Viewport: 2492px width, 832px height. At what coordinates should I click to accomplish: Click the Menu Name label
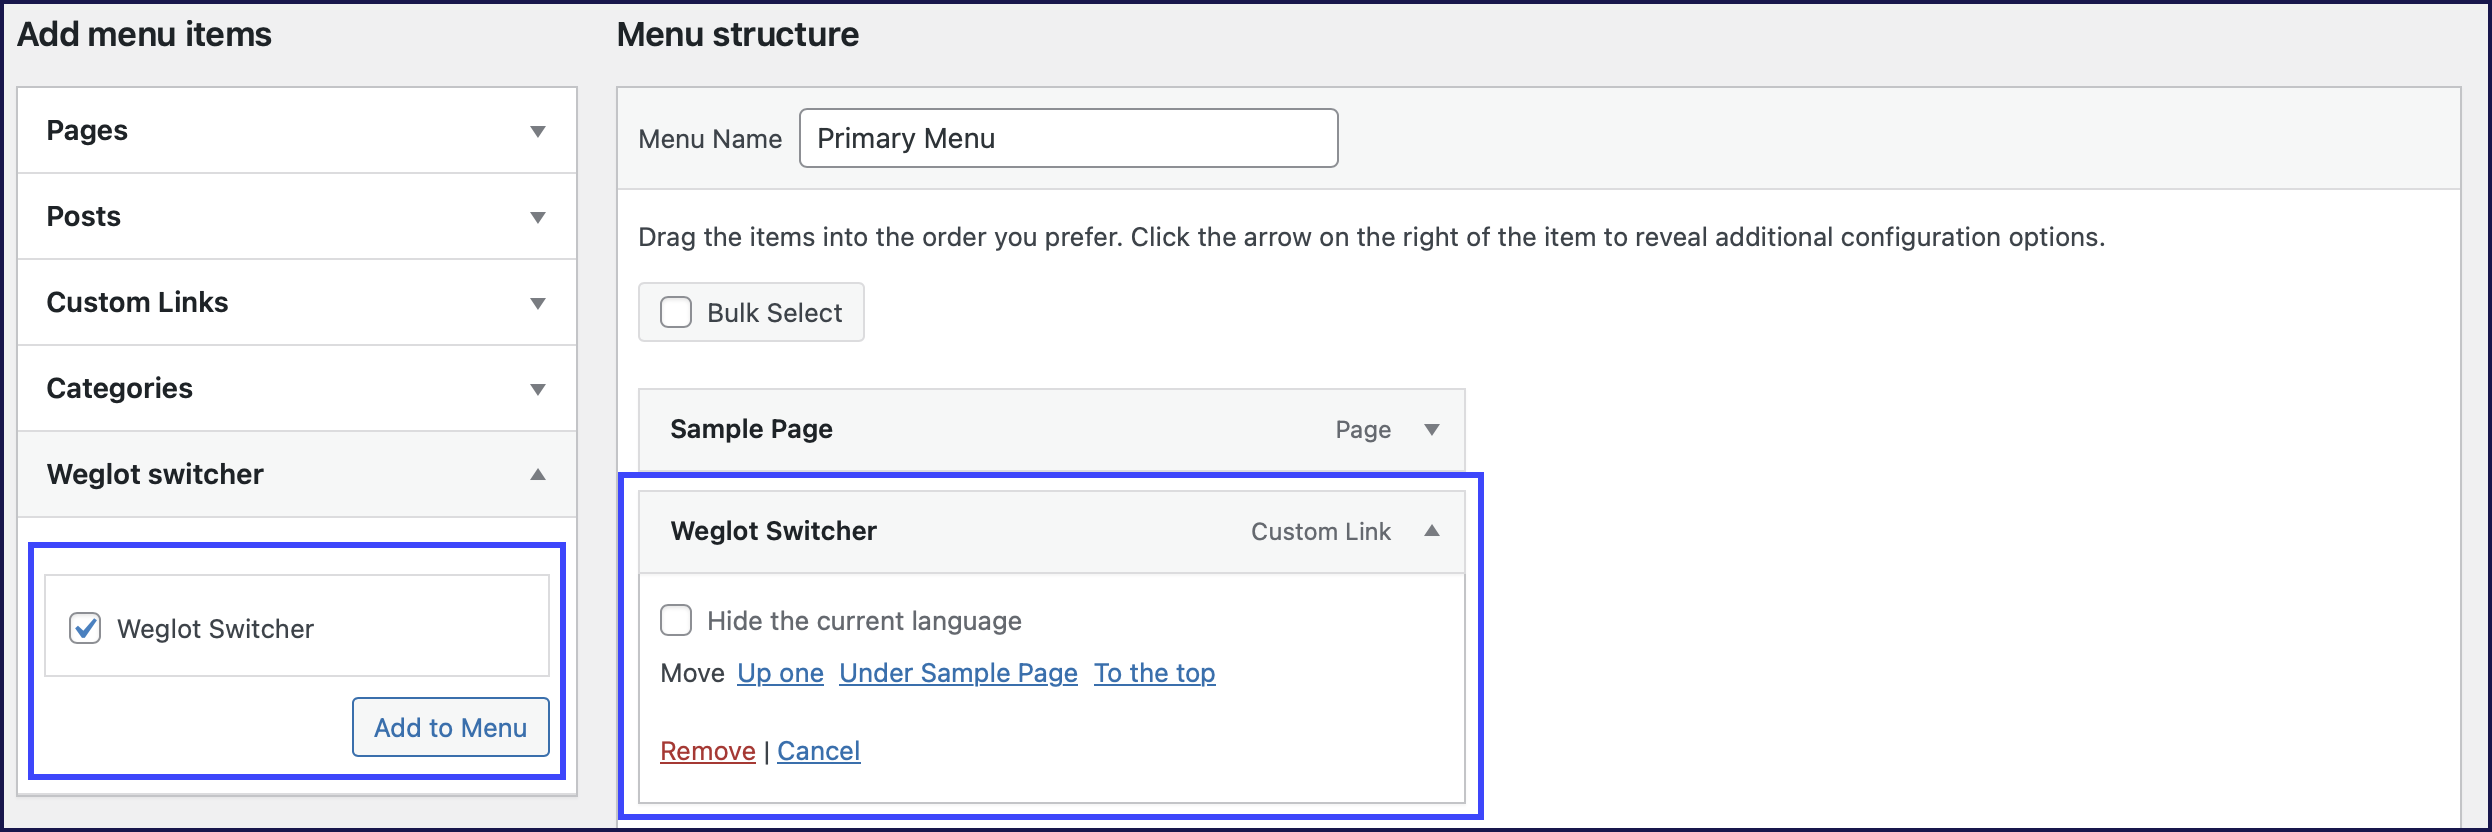(710, 139)
